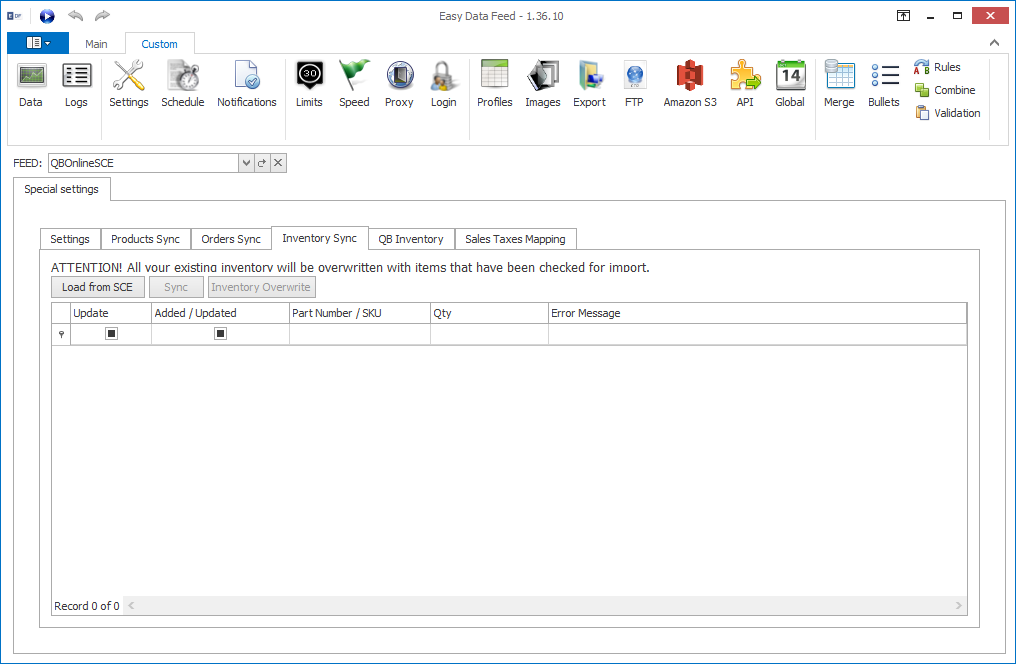Screen dimensions: 1016x664
Task: Sort by the Update column header
Action: (x=111, y=313)
